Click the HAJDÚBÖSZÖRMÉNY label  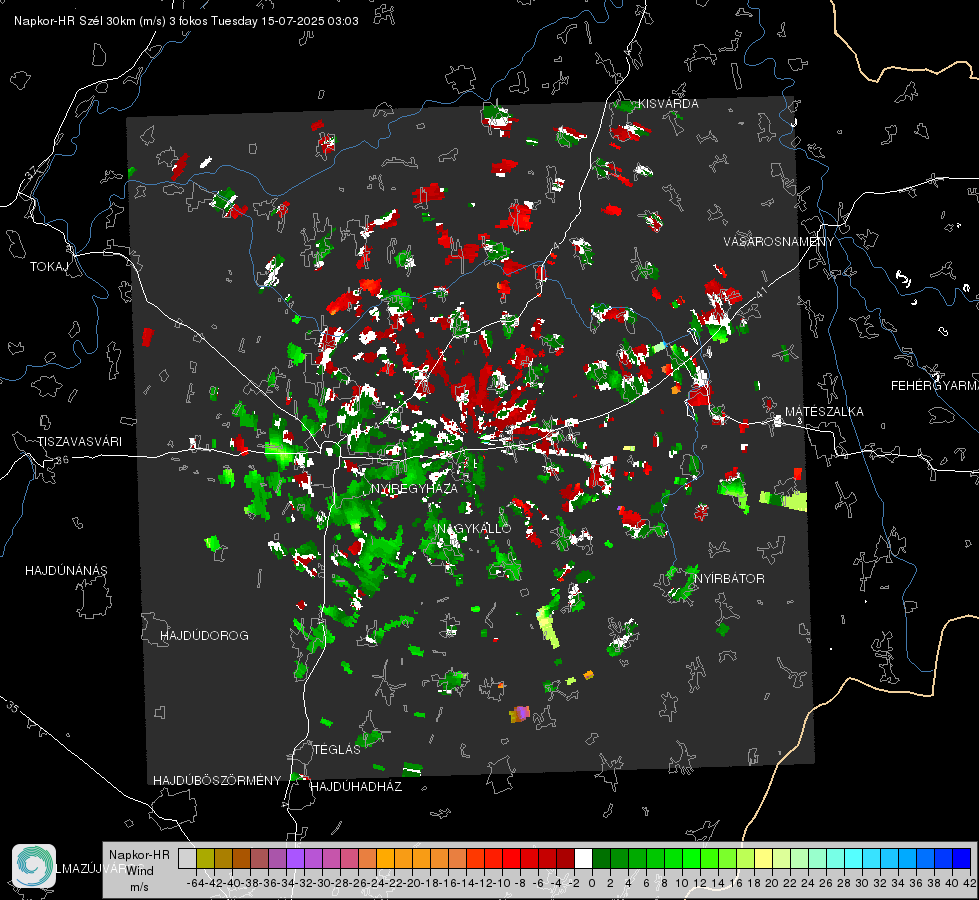pos(217,781)
